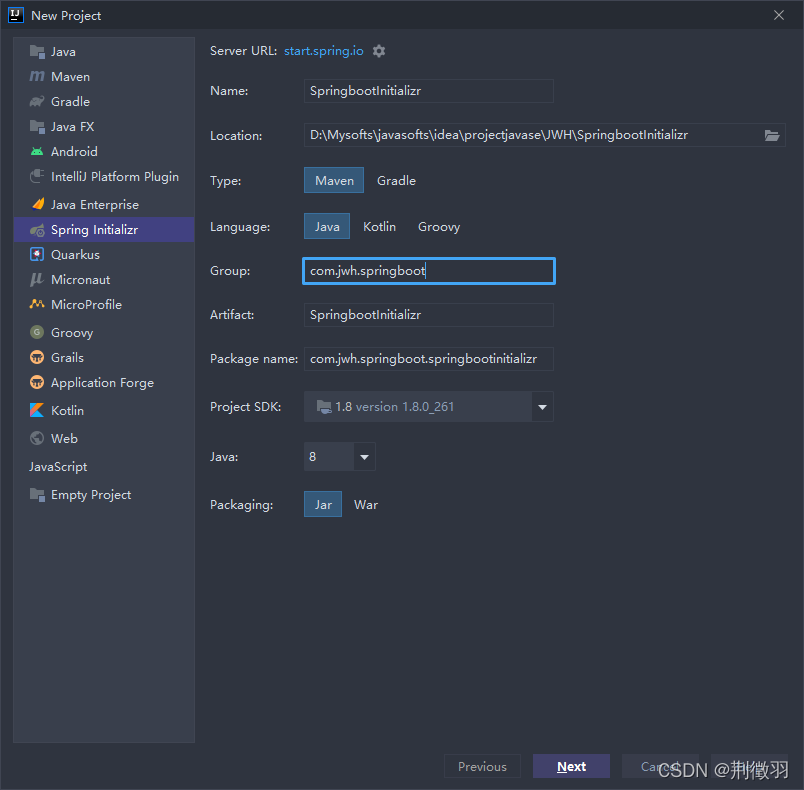Select the Grails generator icon
This screenshot has height=790, width=804.
click(x=37, y=358)
